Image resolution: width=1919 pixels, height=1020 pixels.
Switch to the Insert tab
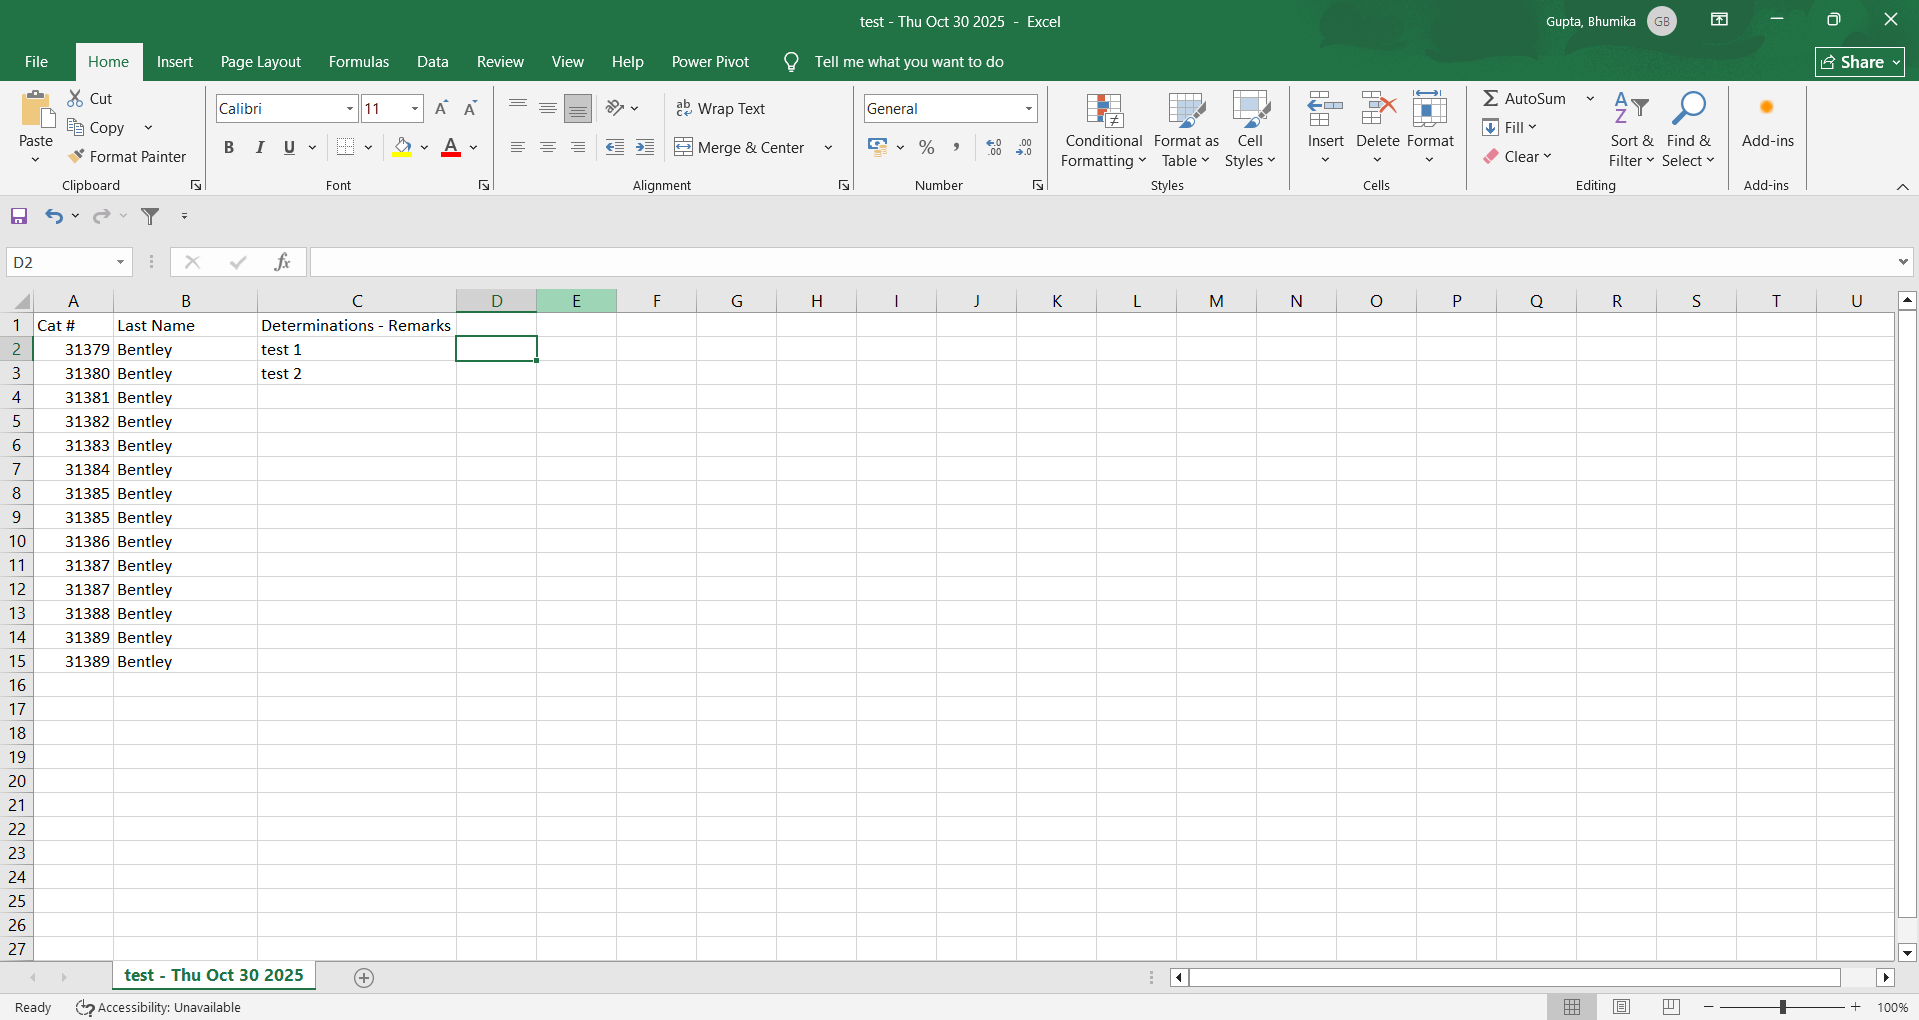[175, 62]
